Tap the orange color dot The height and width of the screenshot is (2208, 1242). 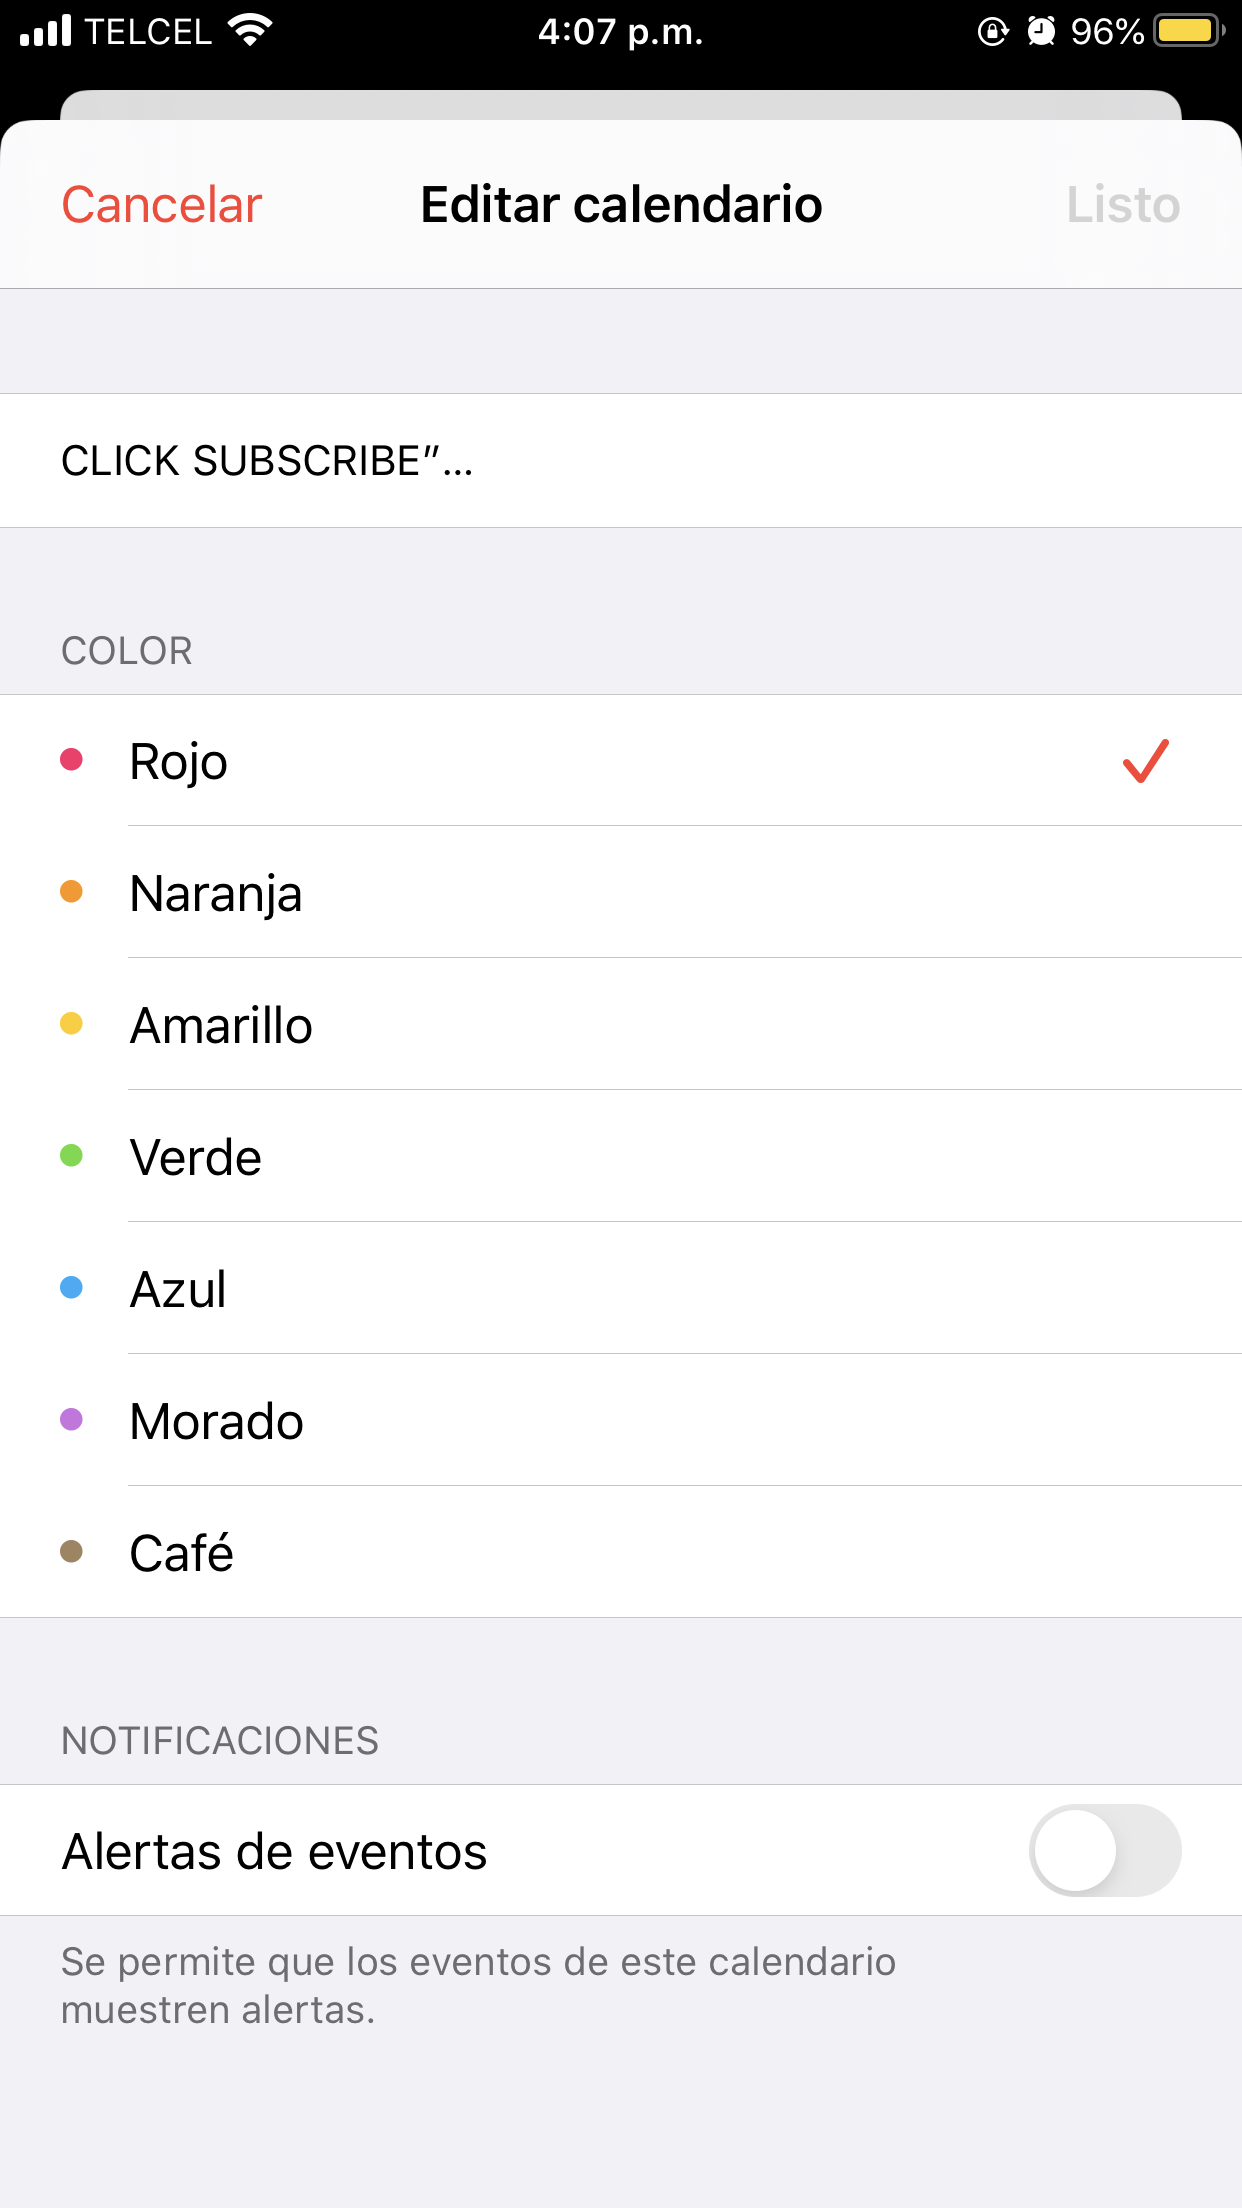click(71, 892)
